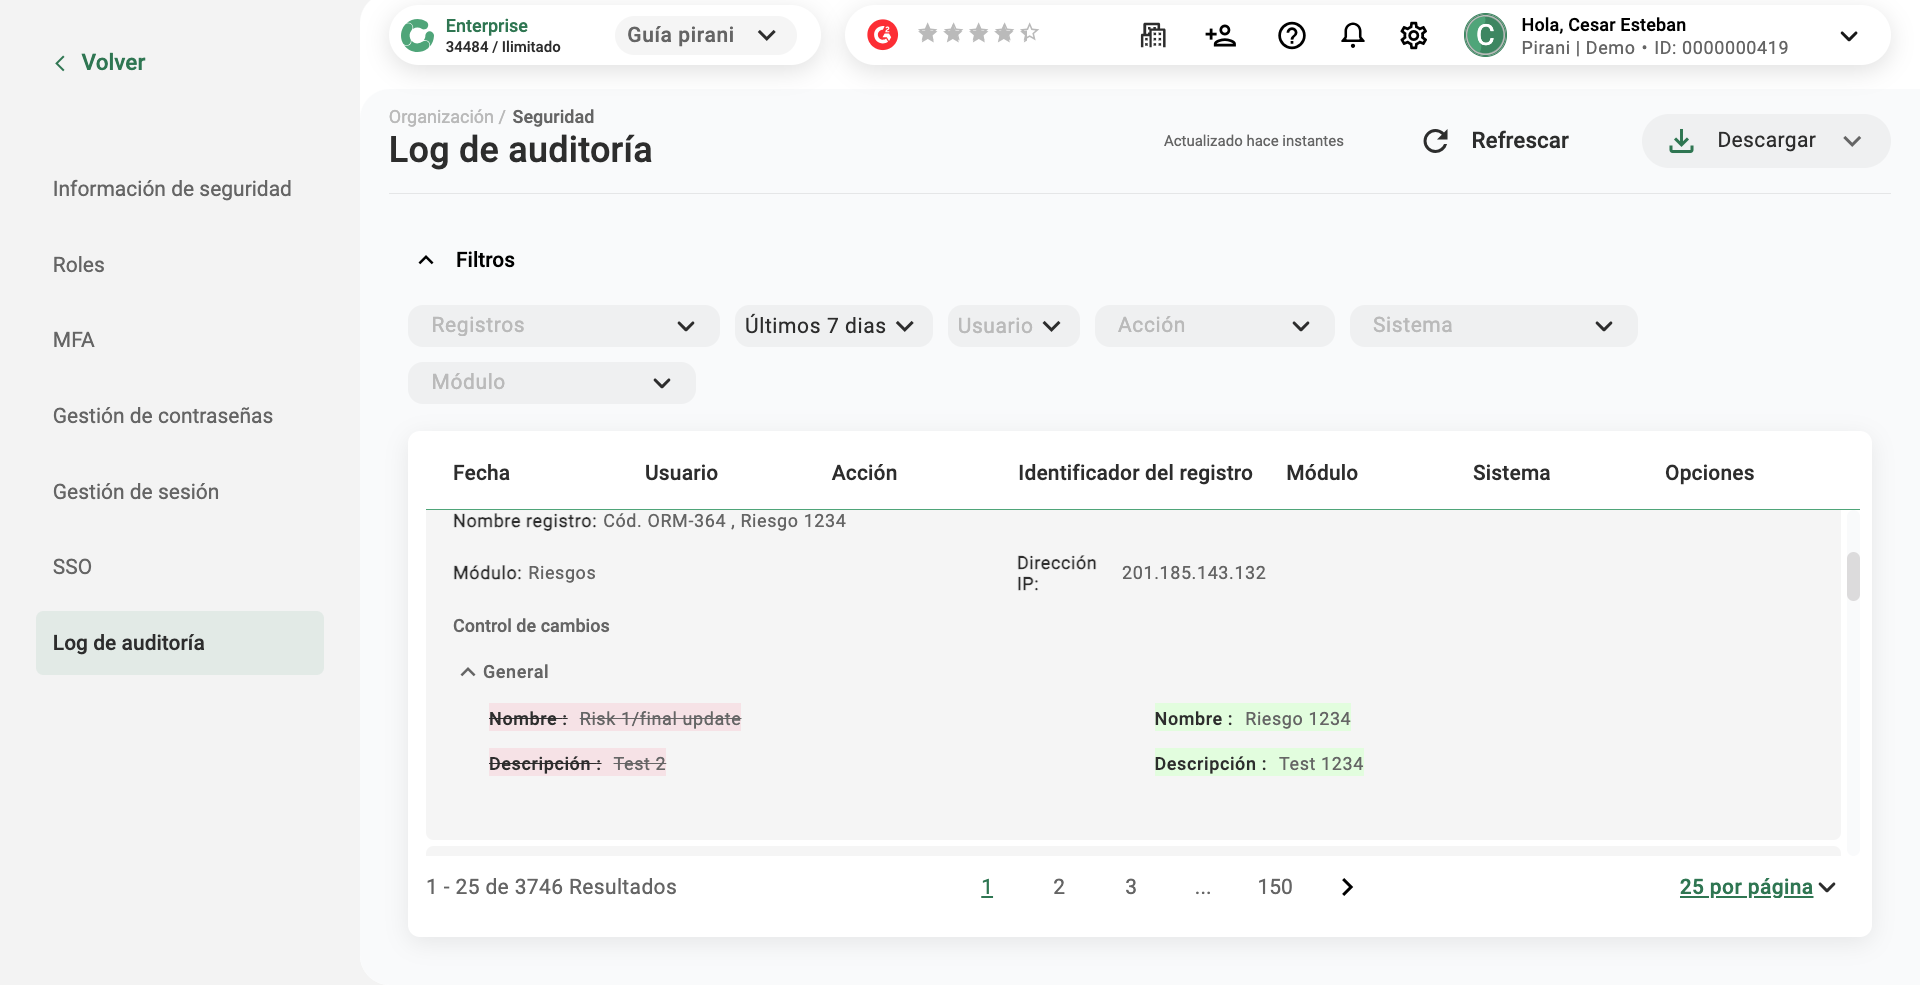Image resolution: width=1920 pixels, height=985 pixels.
Task: Open the help question mark icon
Action: coord(1291,36)
